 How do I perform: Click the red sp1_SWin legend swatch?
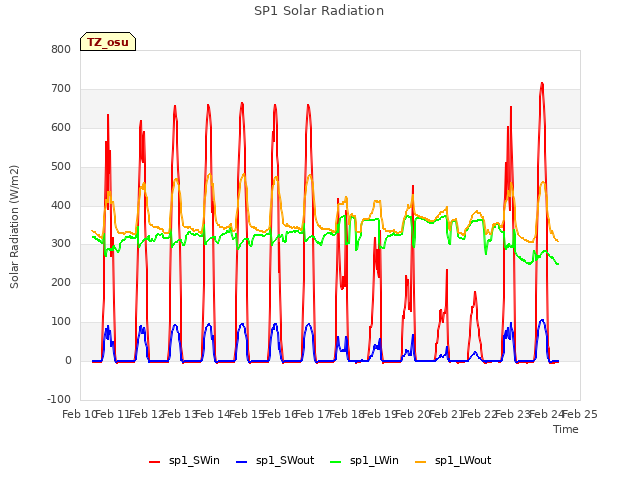[155, 462]
